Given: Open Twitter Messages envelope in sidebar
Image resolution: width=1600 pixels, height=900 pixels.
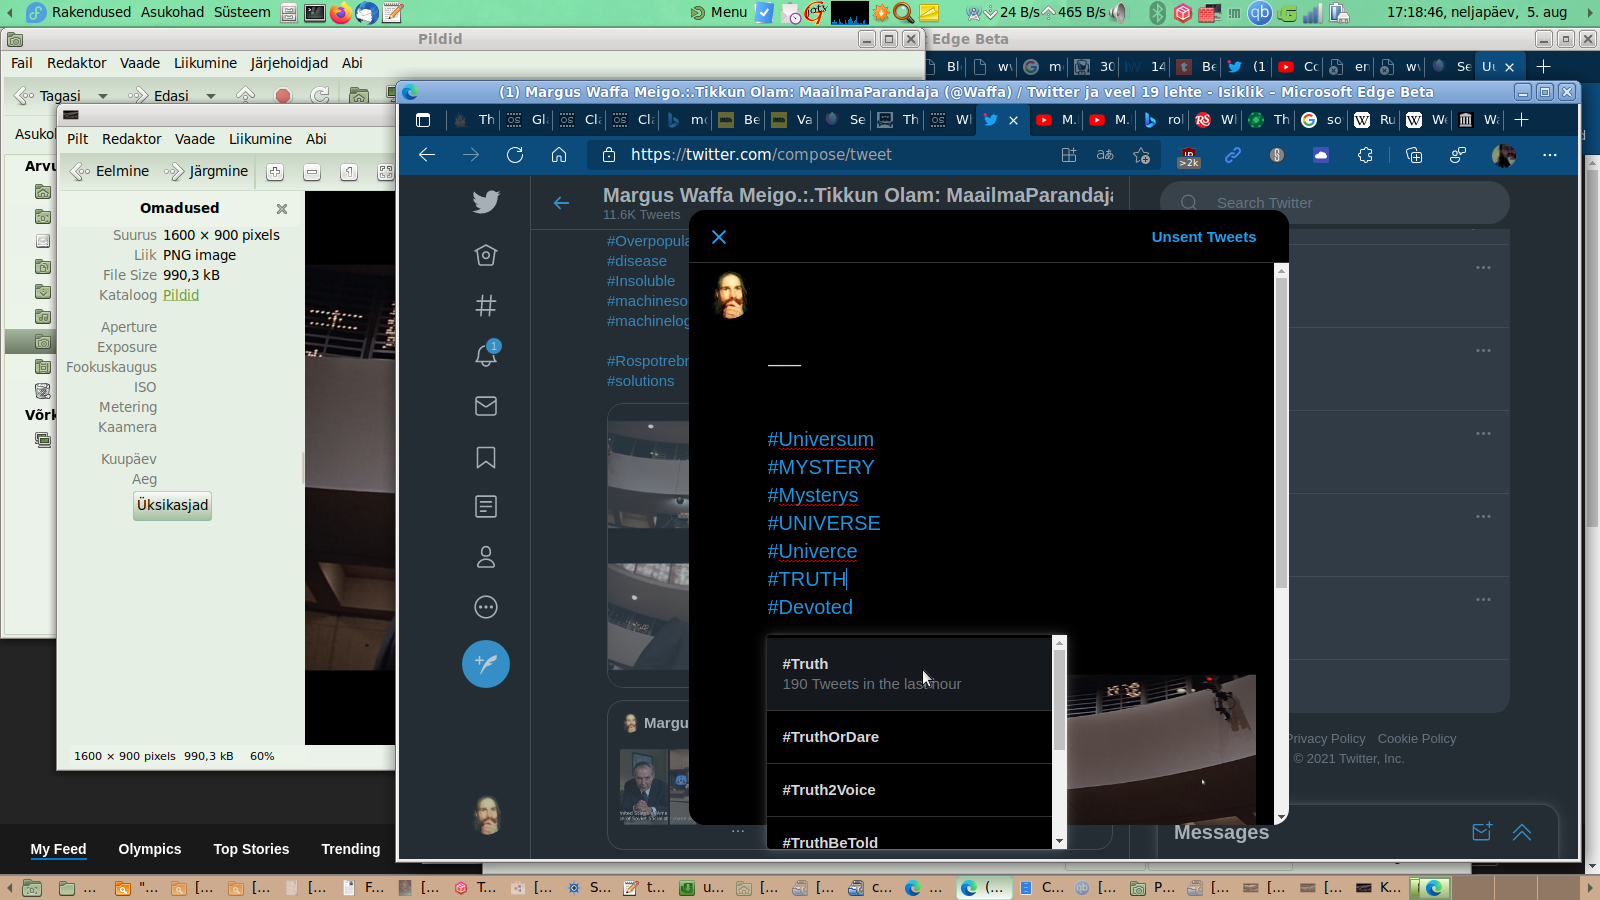Looking at the screenshot, I should pos(486,406).
